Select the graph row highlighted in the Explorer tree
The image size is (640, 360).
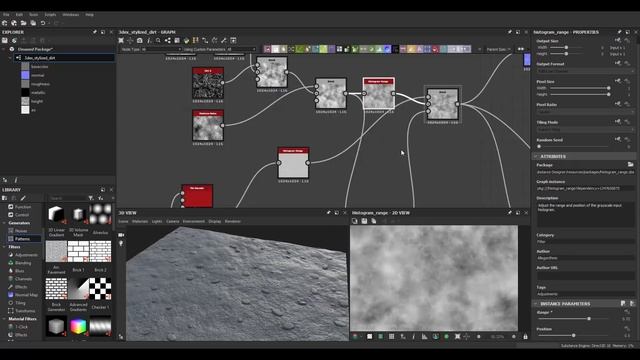(x=63, y=58)
